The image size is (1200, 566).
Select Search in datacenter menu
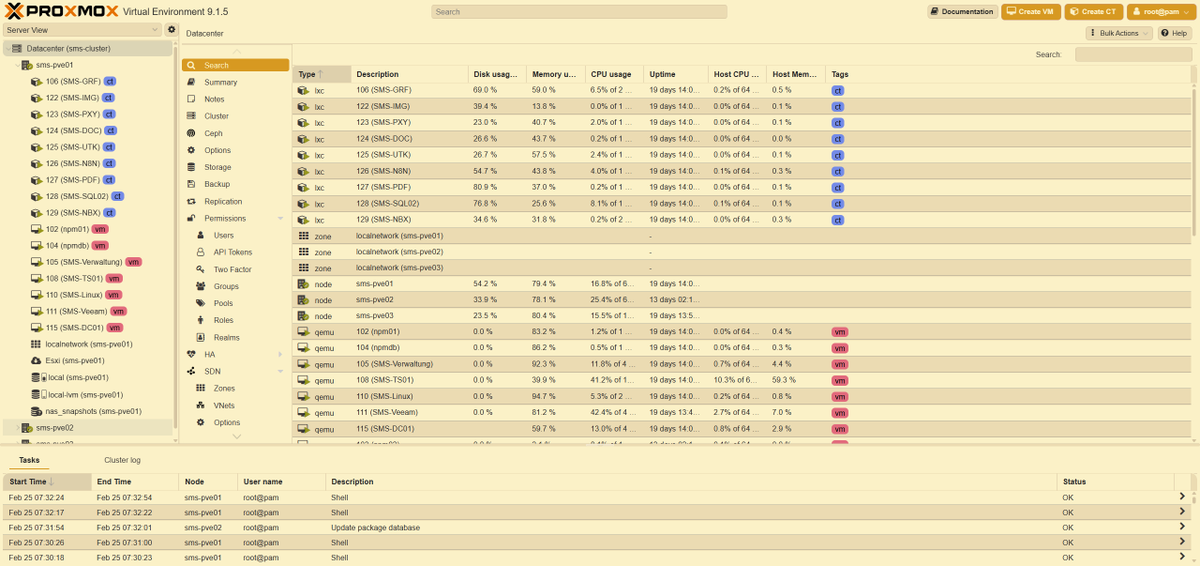235,65
